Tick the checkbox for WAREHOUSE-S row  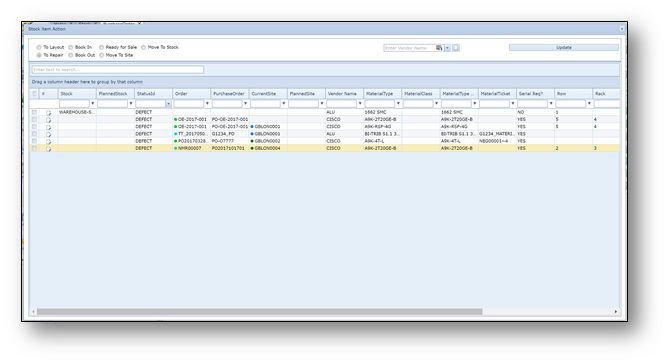click(34, 112)
